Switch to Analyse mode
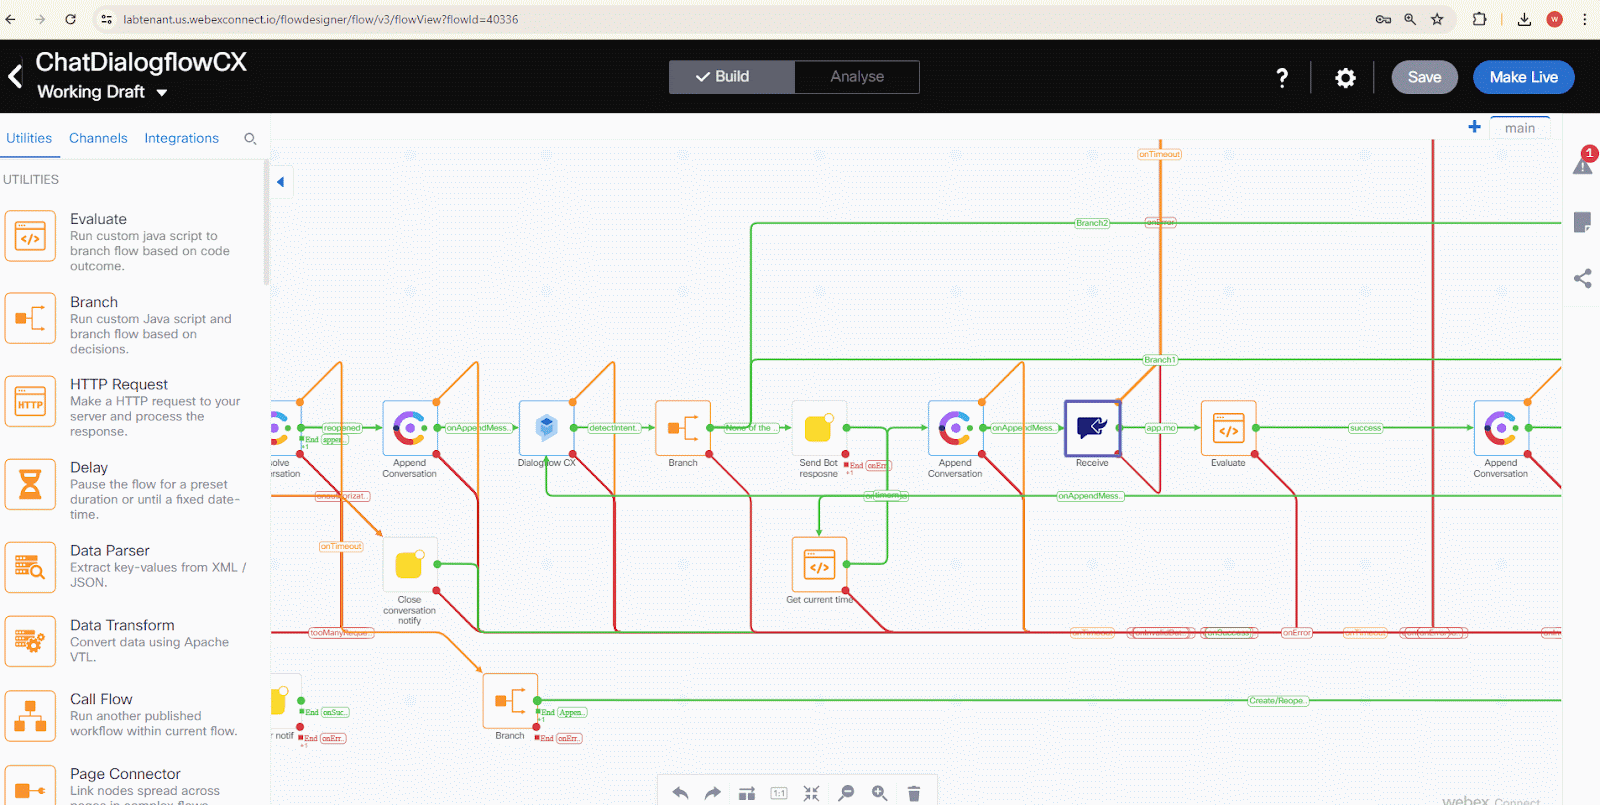Screen dimensions: 1600x805 click(857, 77)
